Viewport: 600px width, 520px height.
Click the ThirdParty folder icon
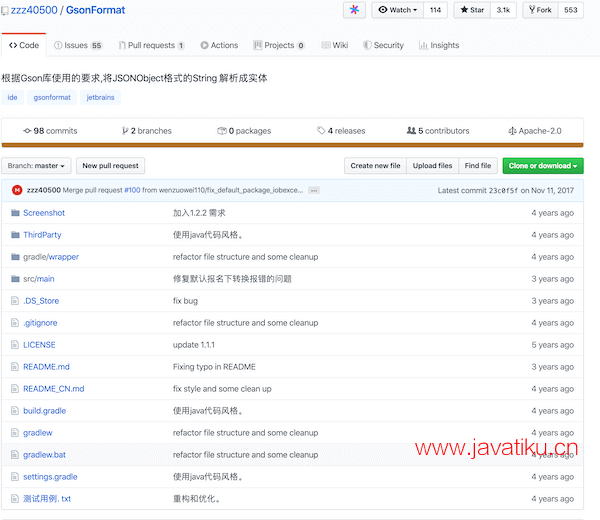coord(15,235)
